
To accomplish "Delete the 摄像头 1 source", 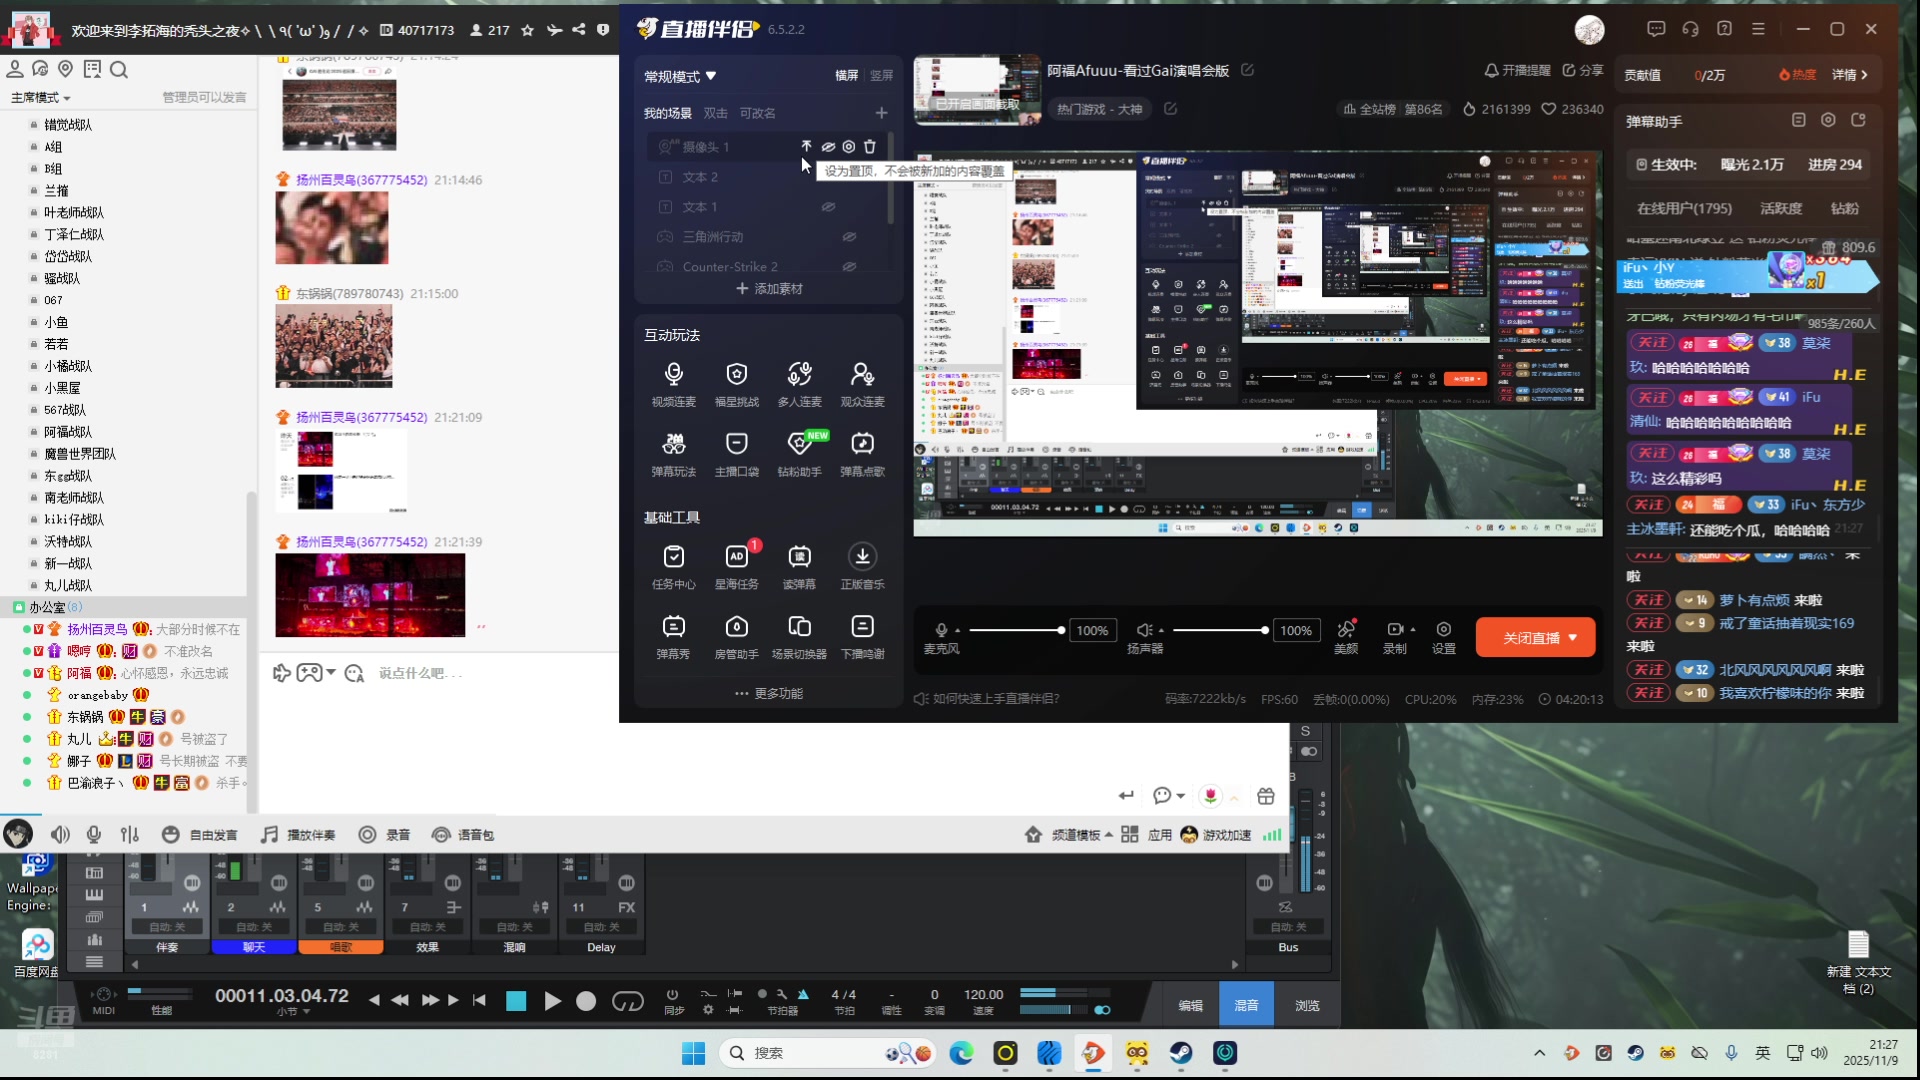I will point(870,147).
